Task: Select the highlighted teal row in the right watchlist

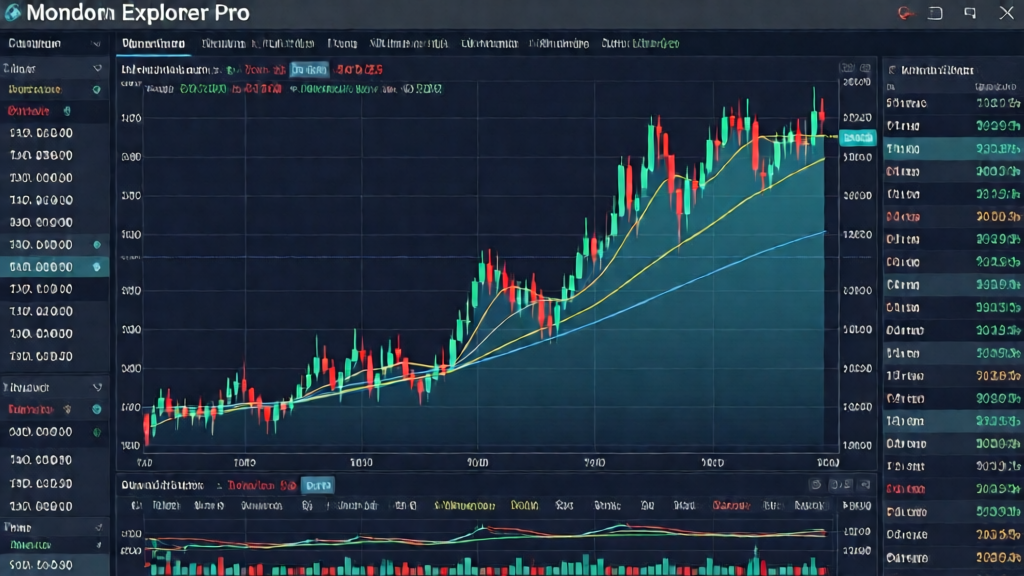Action: click(x=950, y=148)
